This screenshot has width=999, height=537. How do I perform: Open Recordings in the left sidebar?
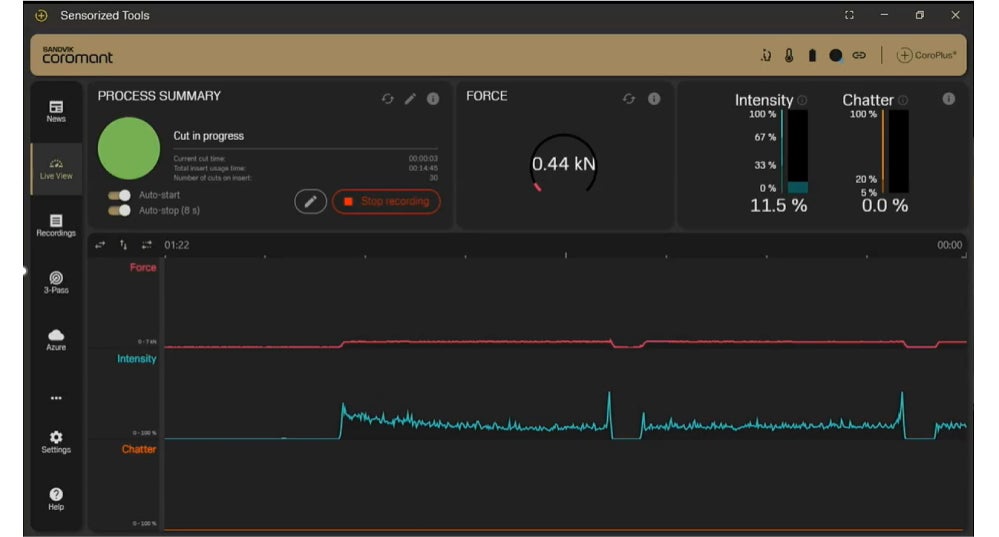[56, 225]
